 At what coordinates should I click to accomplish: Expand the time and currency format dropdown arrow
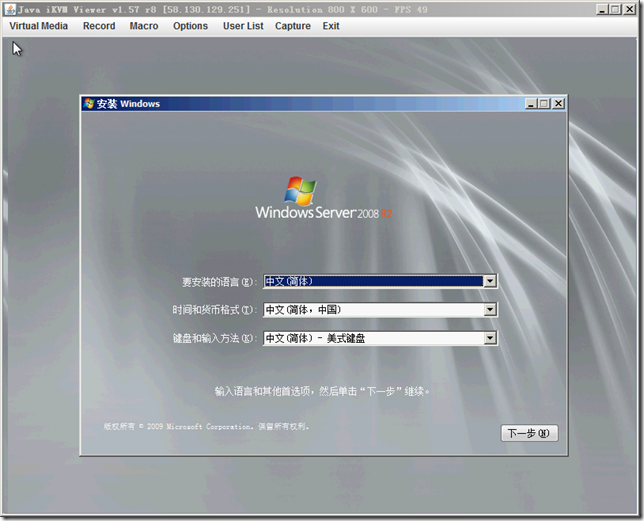point(490,310)
